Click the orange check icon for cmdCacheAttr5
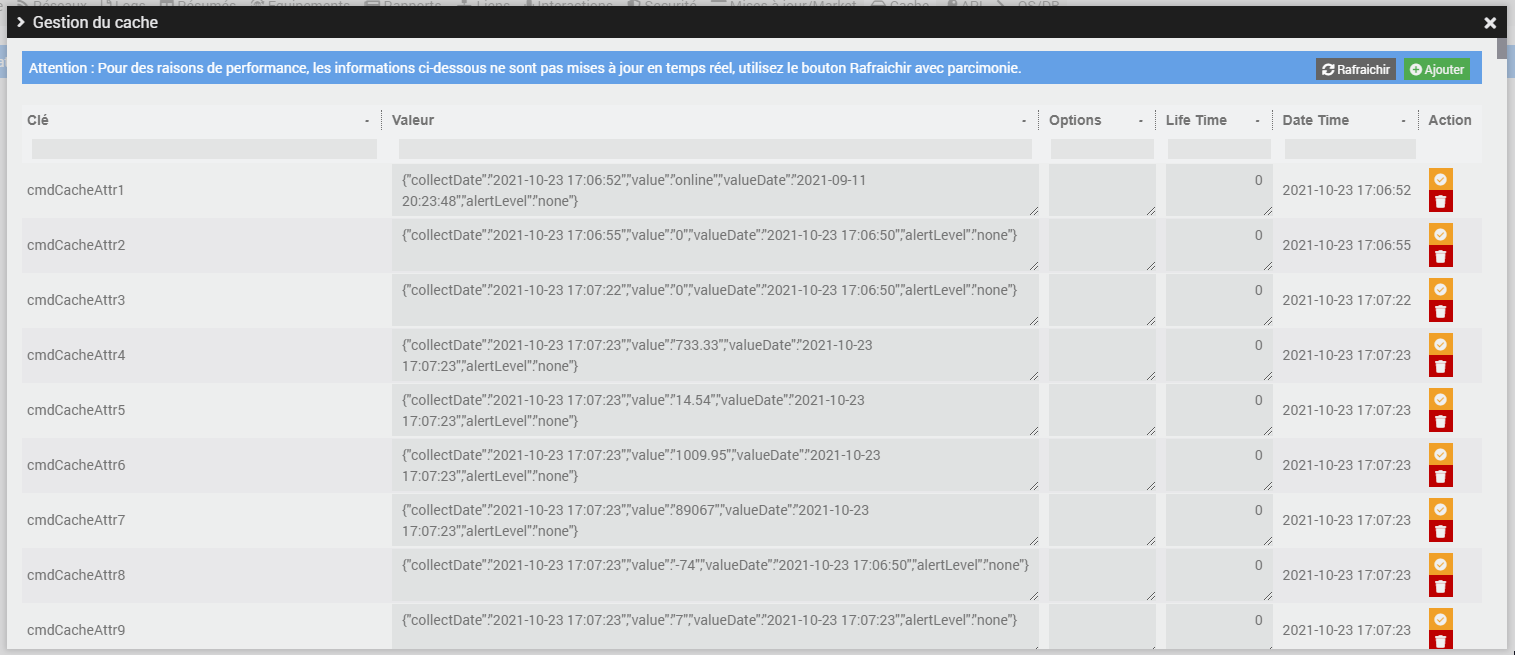The width and height of the screenshot is (1515, 655). (1440, 399)
